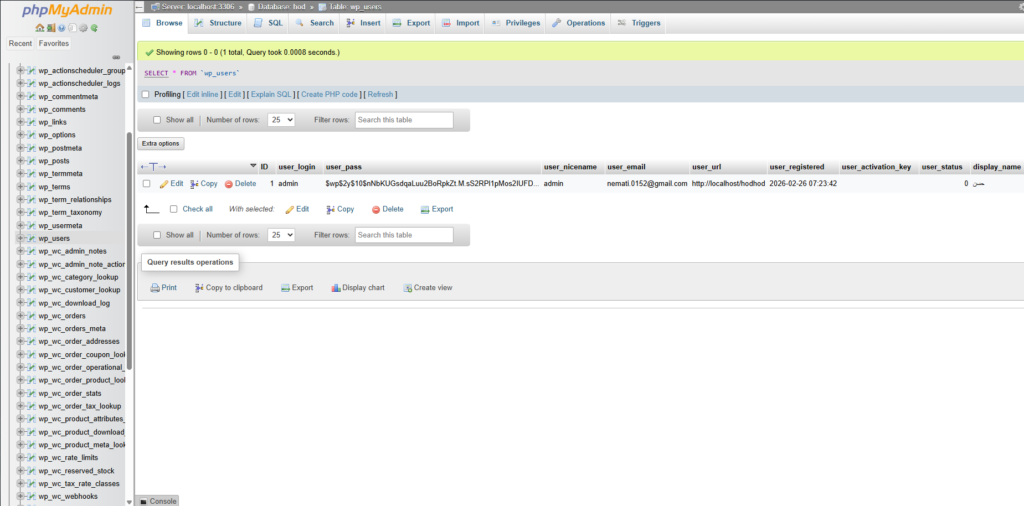Switch to the Search tab
The height and width of the screenshot is (506, 1024).
(x=314, y=23)
